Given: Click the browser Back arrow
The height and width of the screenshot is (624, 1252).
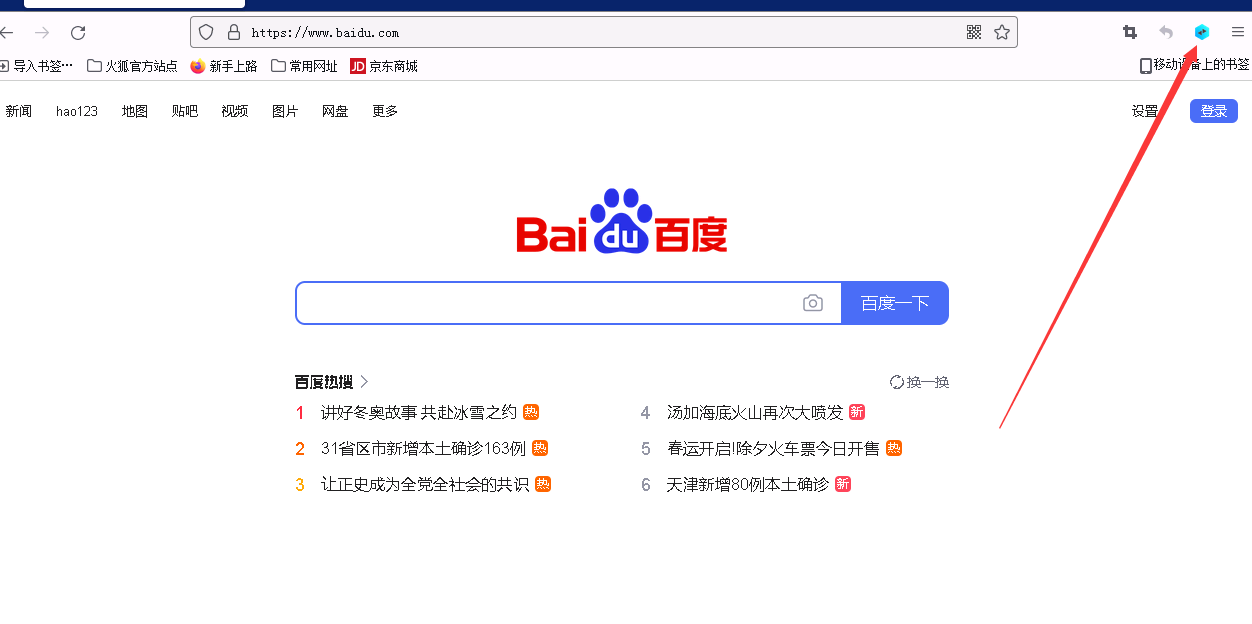Looking at the screenshot, I should [6, 32].
